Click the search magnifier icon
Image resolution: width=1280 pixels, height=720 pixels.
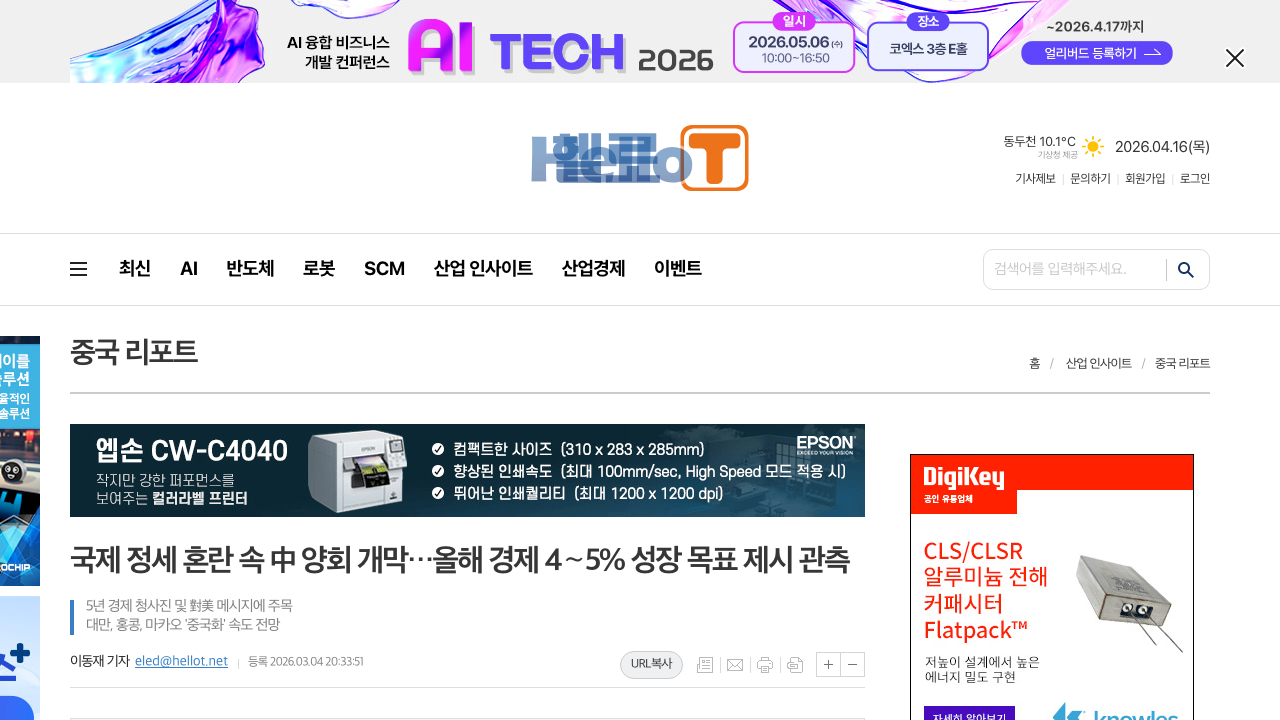click(1186, 270)
